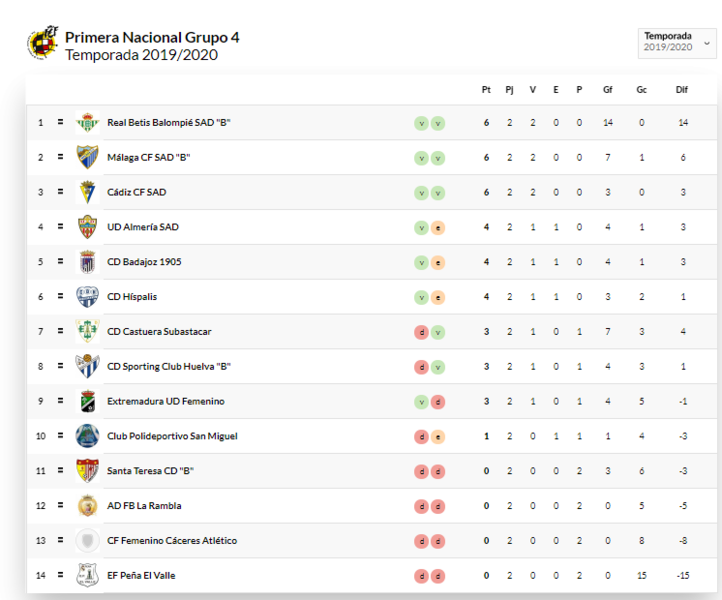Sort by the Gf column header
Screen dimensions: 722x600
[608, 90]
